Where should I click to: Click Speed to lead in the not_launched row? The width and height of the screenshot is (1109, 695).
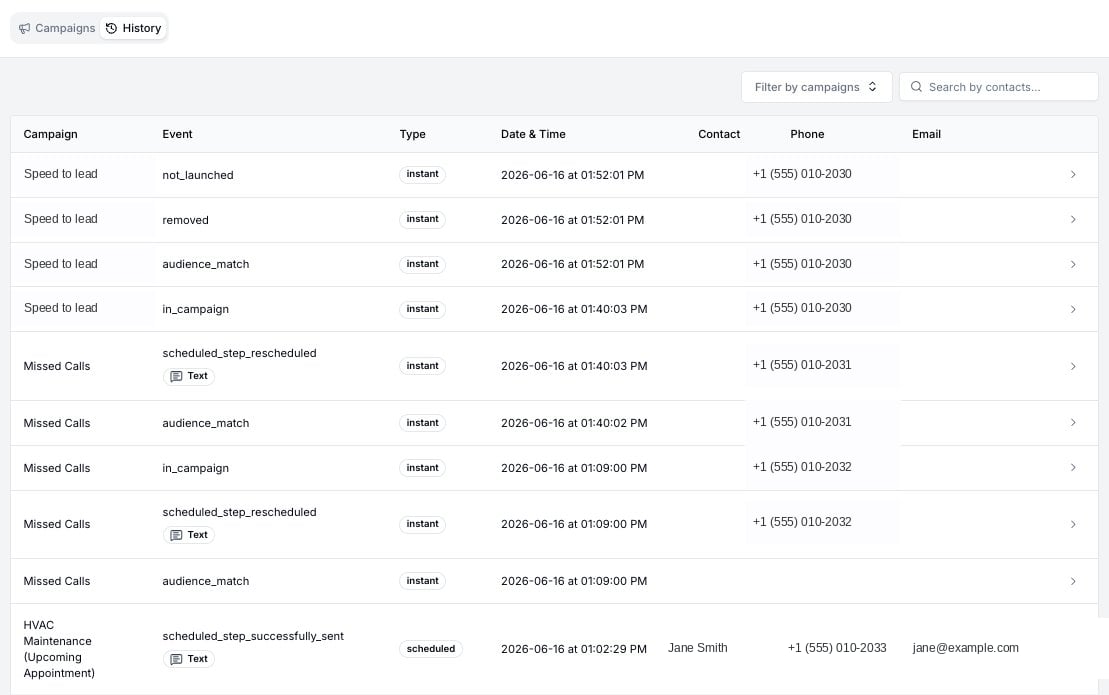pyautogui.click(x=61, y=174)
